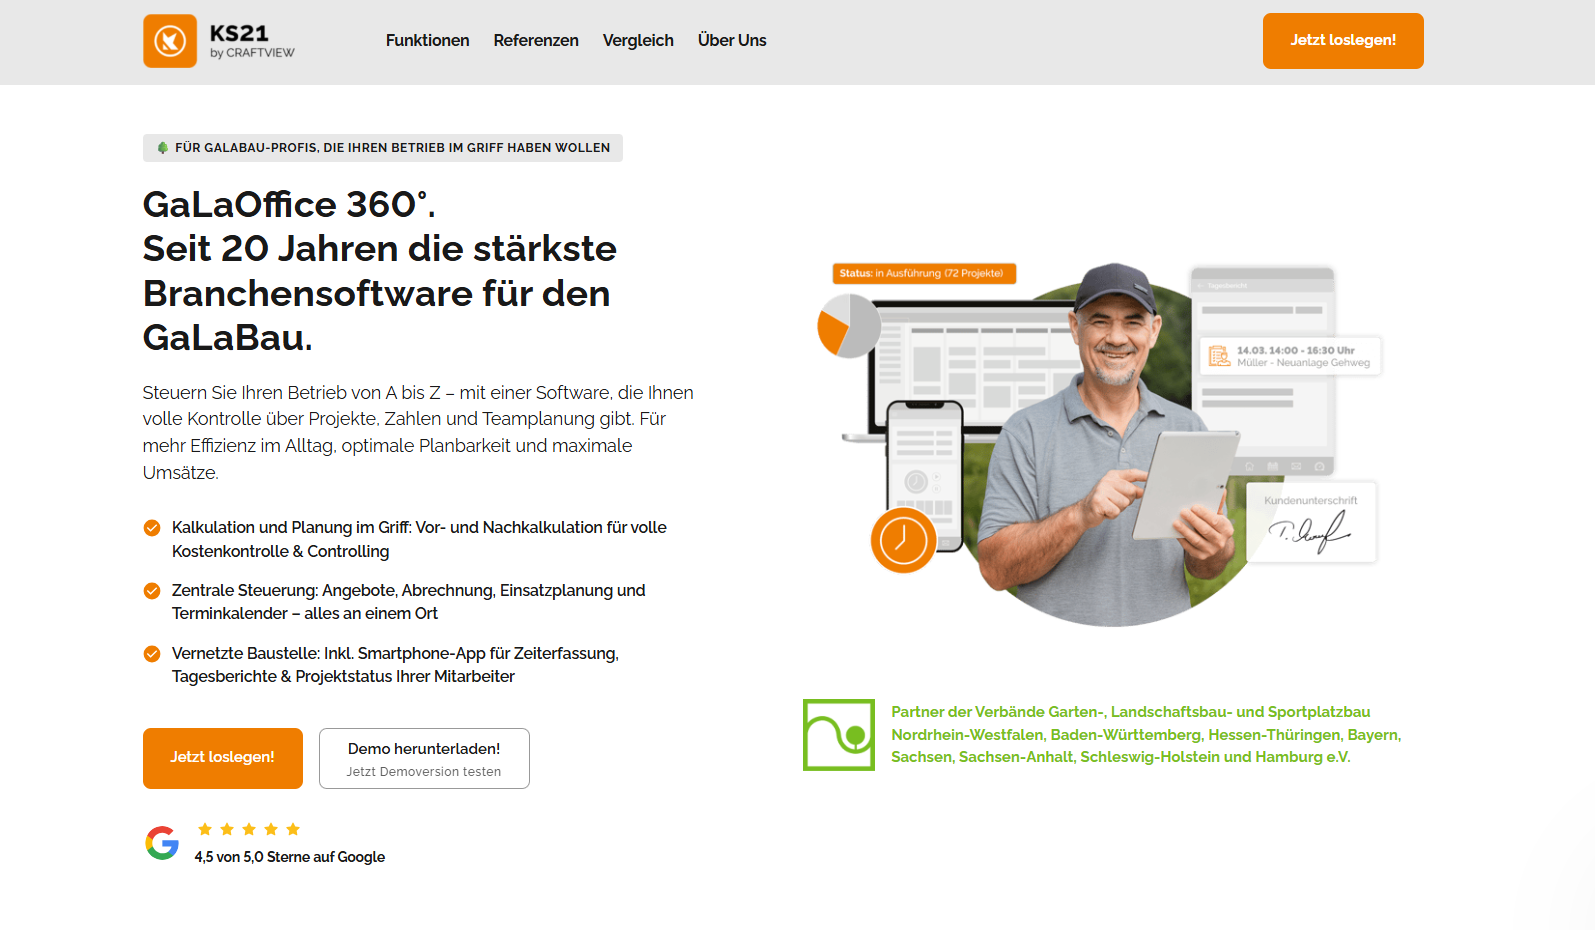Click the 'Status: in Ausführung' label
This screenshot has height=930, width=1595.
tap(924, 273)
